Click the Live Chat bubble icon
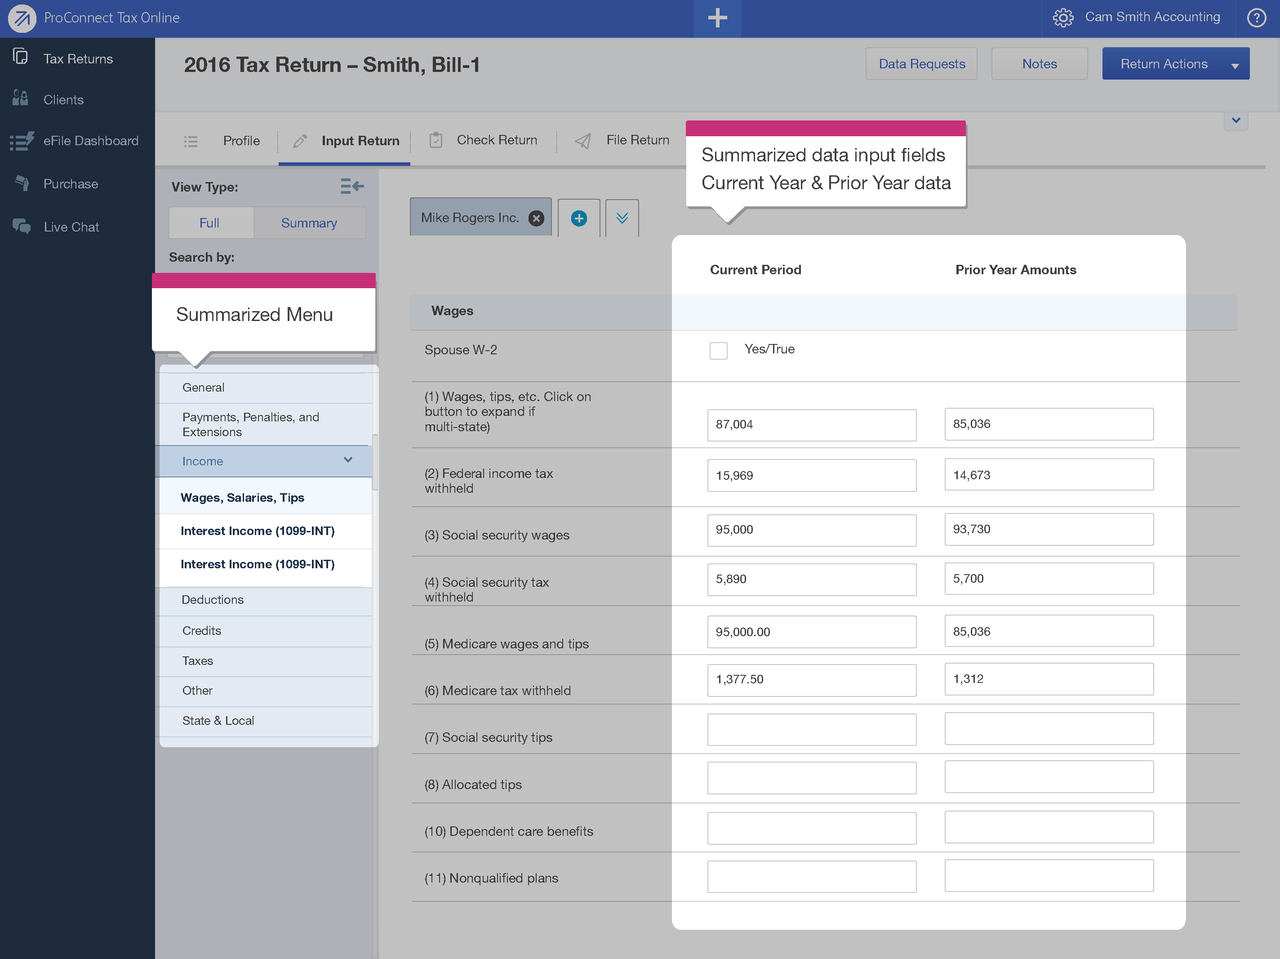The height and width of the screenshot is (959, 1280). [x=21, y=226]
